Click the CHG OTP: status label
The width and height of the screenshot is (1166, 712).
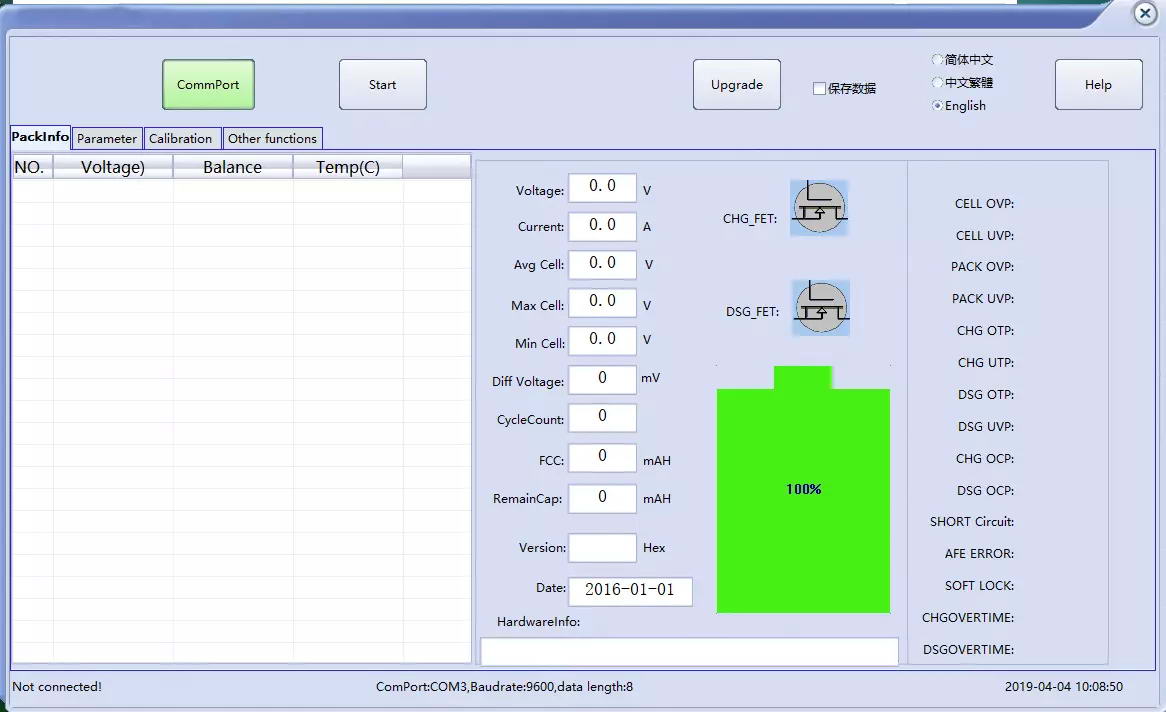(x=985, y=330)
